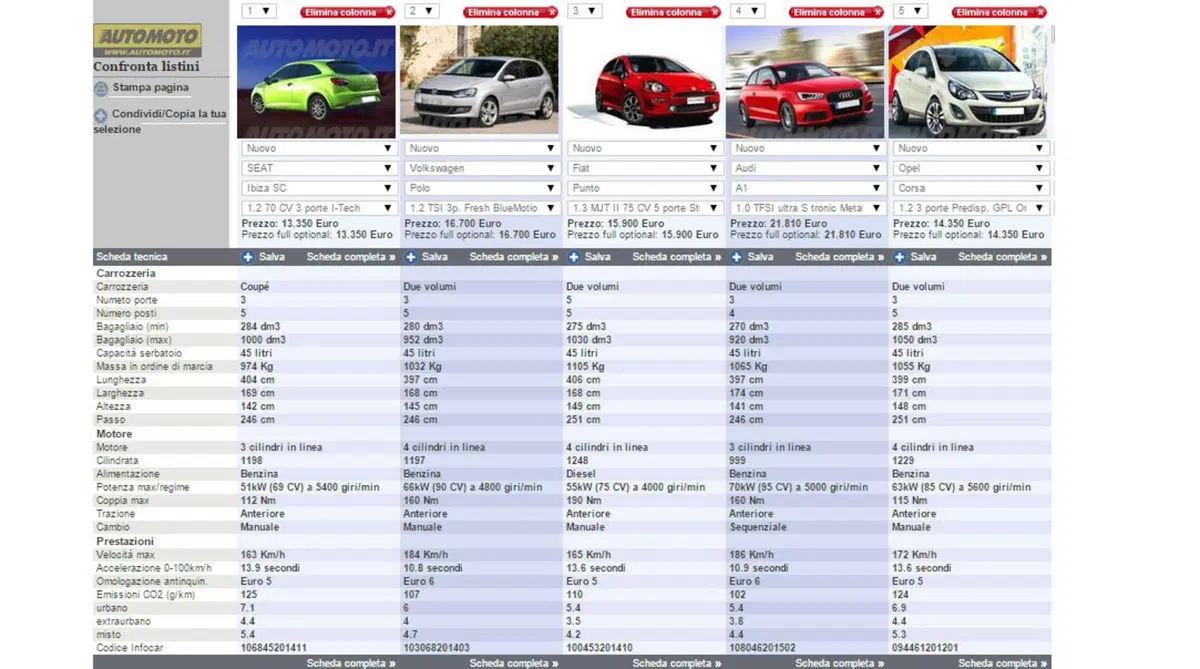Open Scheda completa under the Opel Corsa price
The width and height of the screenshot is (1200, 669).
pyautogui.click(x=1003, y=257)
